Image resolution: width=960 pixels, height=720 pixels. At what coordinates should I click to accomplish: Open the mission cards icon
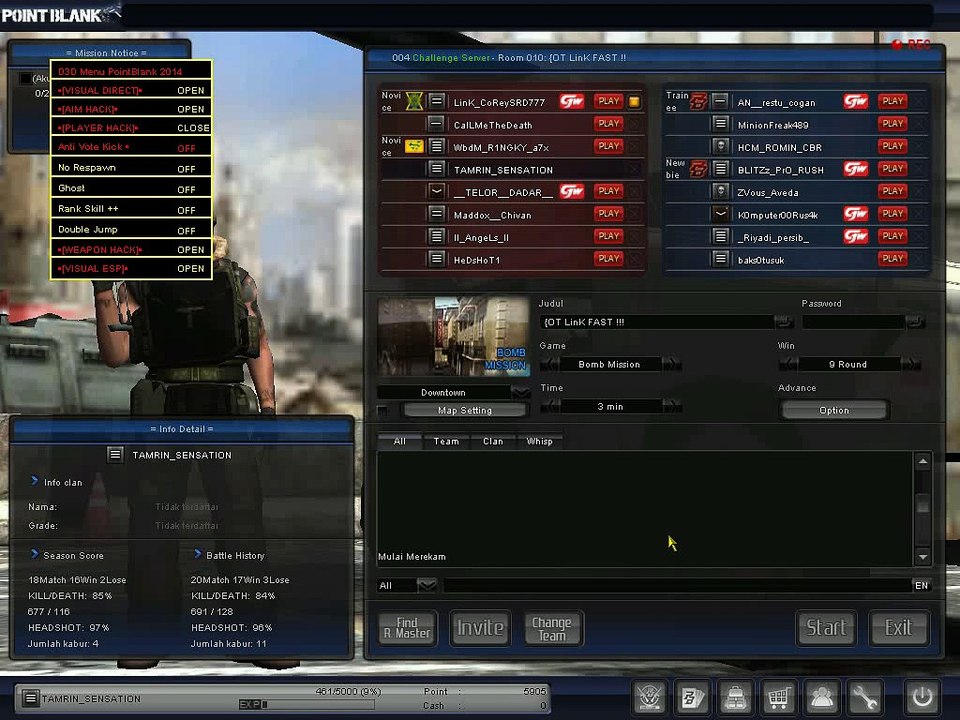[692, 697]
